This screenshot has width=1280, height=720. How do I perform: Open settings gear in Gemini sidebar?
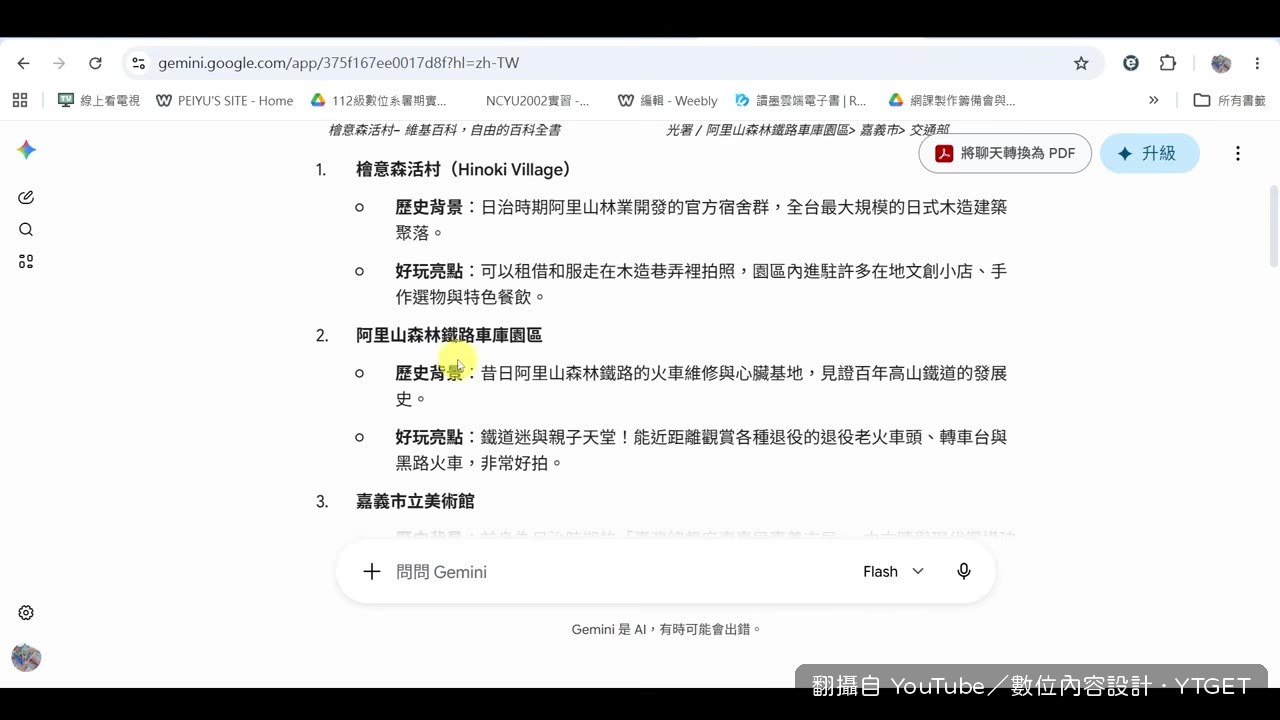click(x=26, y=613)
